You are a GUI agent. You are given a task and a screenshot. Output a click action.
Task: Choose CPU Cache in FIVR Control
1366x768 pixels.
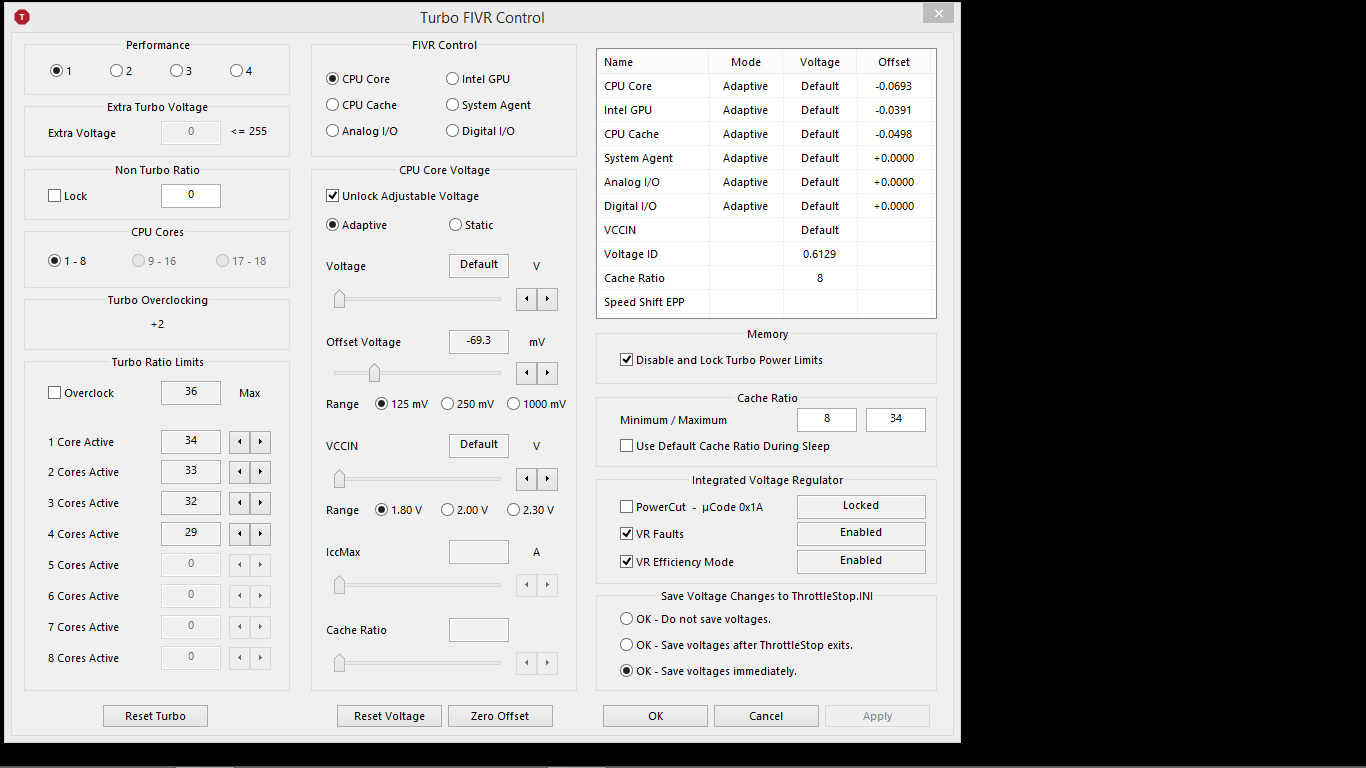[362, 105]
